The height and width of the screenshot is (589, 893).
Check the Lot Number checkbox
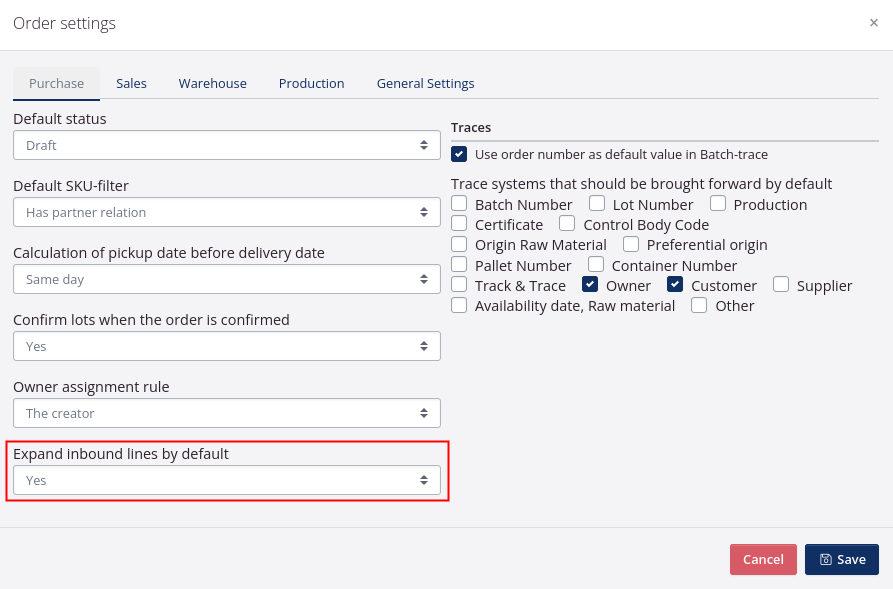(597, 204)
